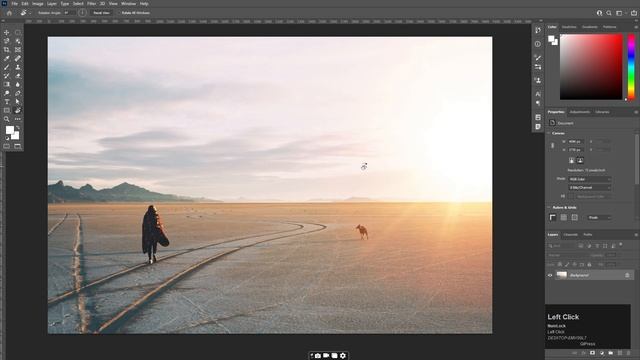Screen dimensions: 640x360
Task: Hide the Background layer eye icon
Action: [550, 276]
